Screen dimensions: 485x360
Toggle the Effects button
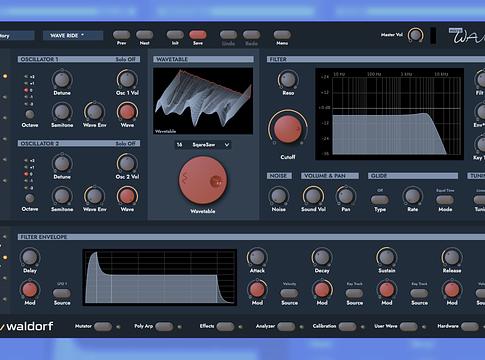click(x=225, y=326)
